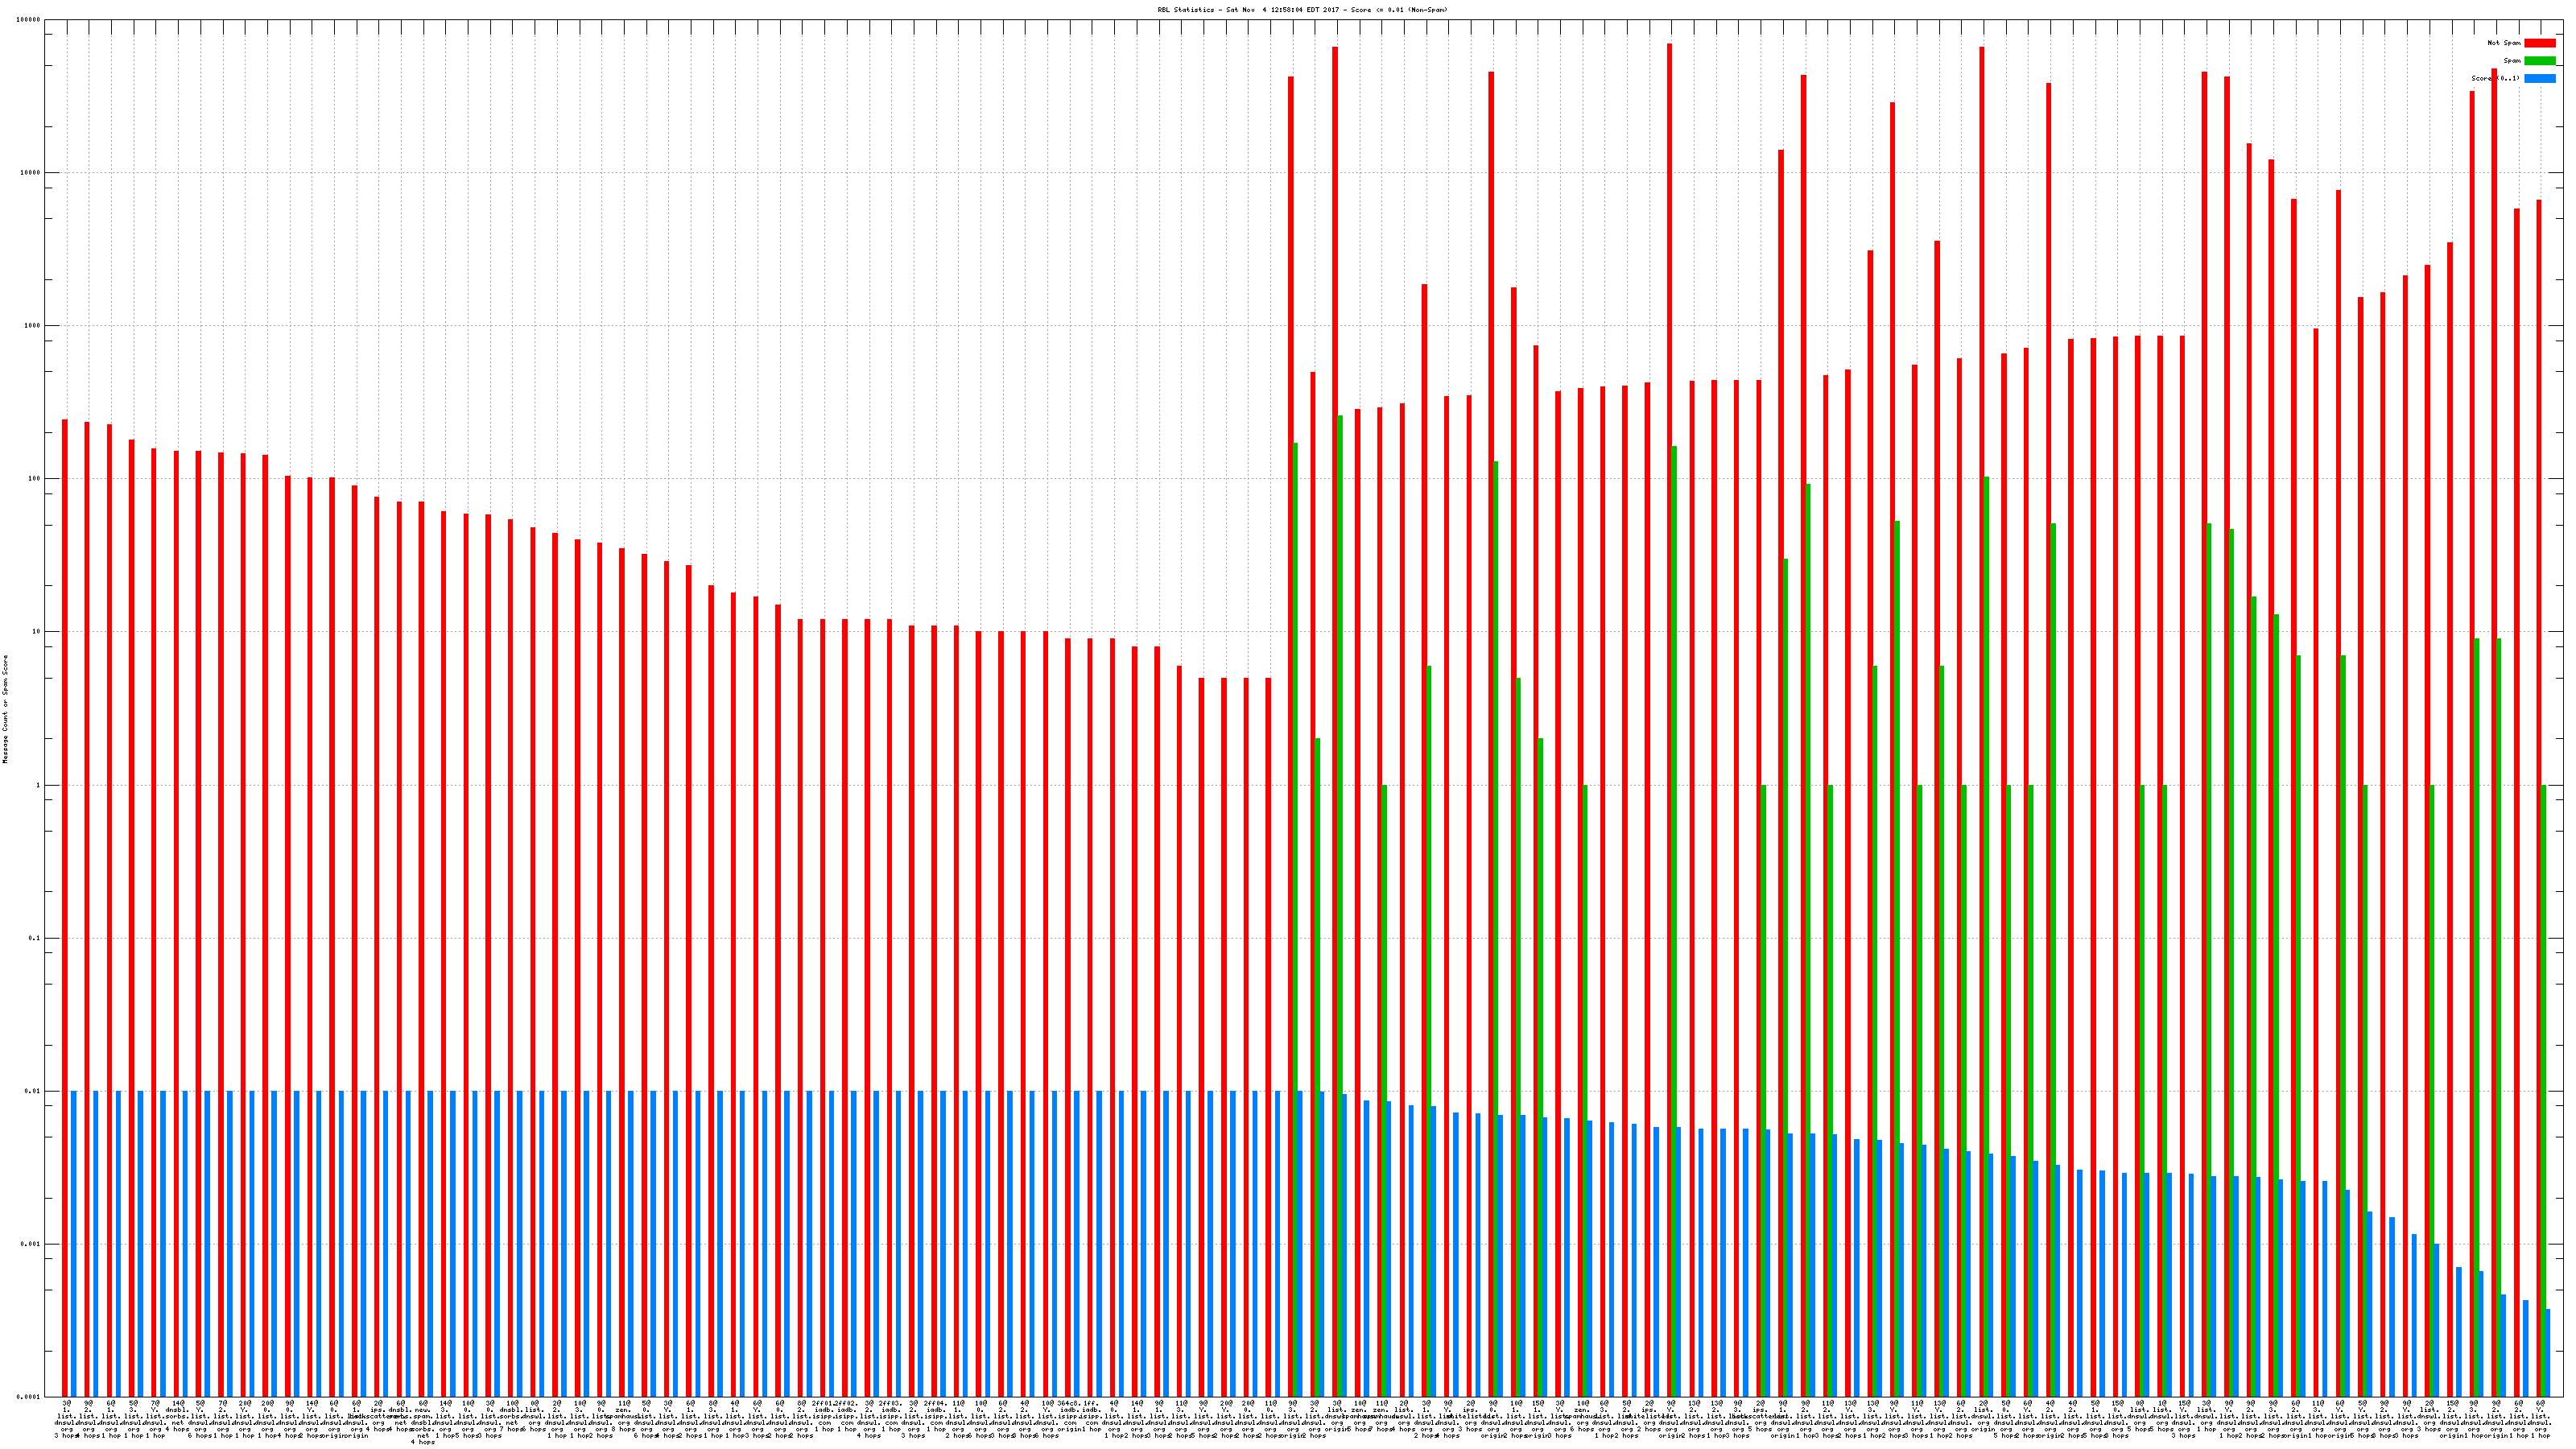Click the 1 y-axis tick label
The image size is (2576, 1449).
(39, 785)
